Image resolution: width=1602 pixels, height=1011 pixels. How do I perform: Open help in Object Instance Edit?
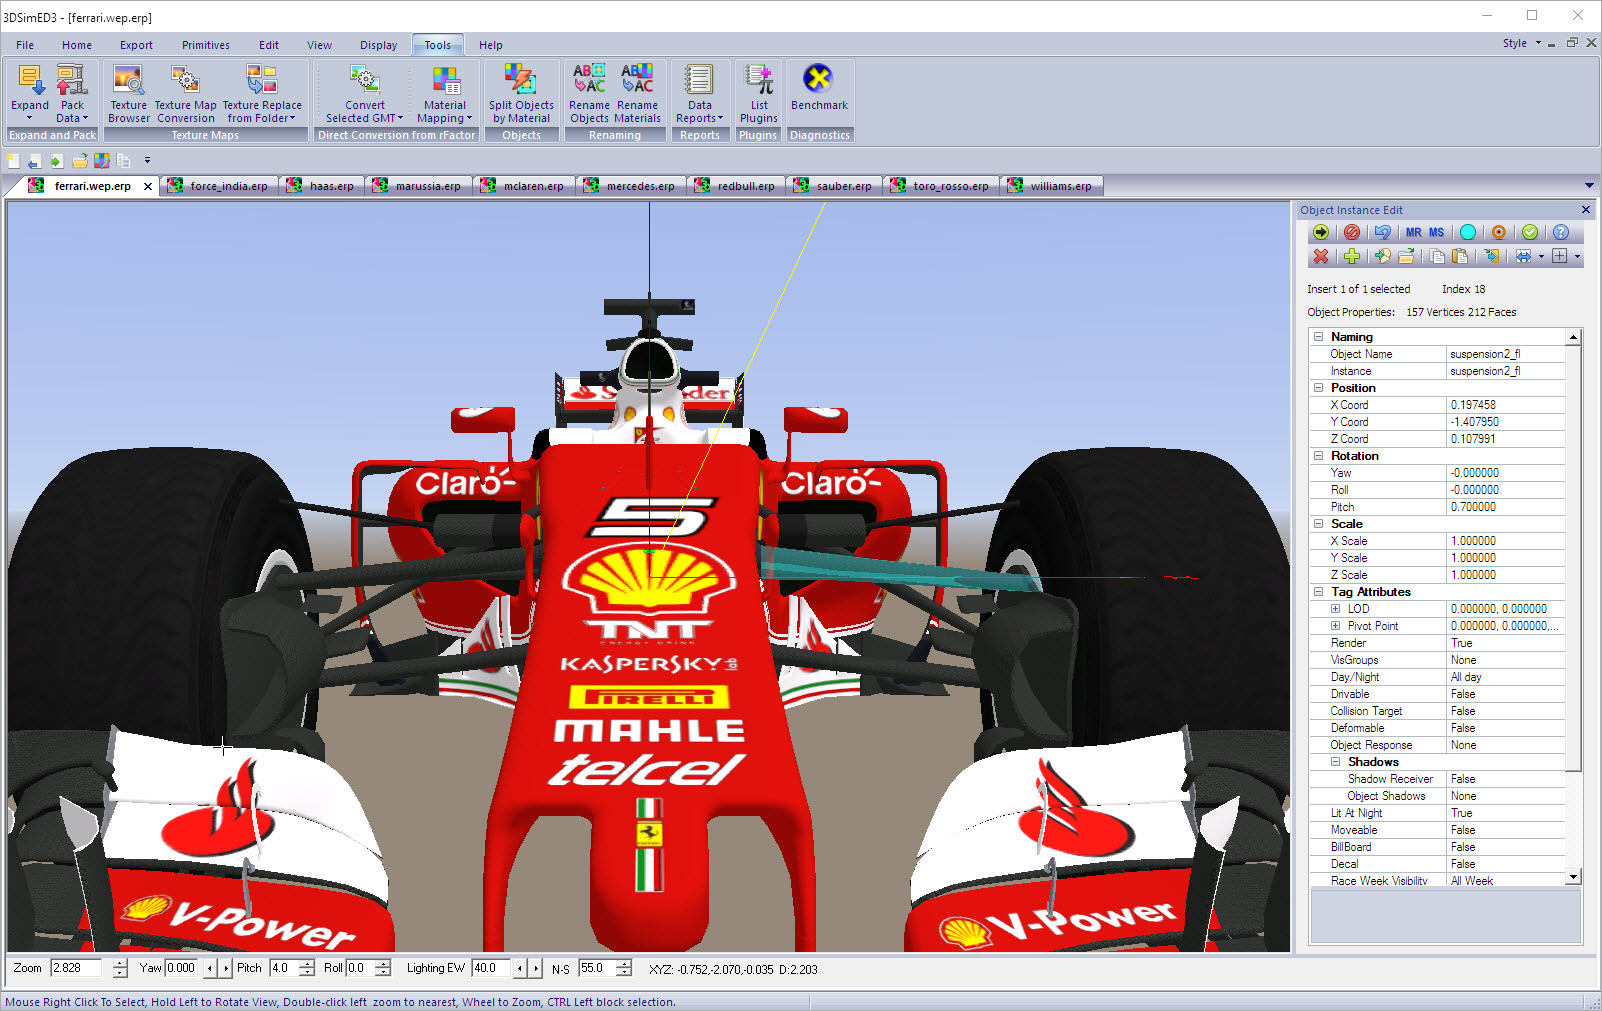pyautogui.click(x=1561, y=232)
